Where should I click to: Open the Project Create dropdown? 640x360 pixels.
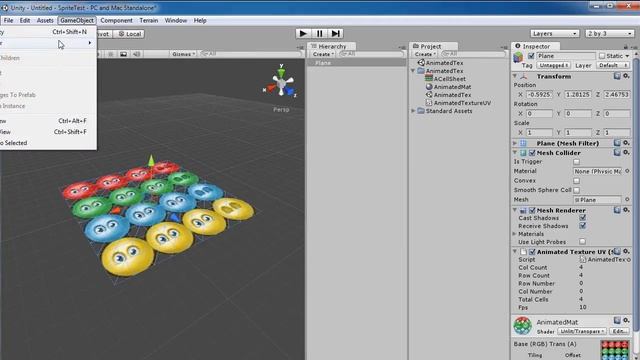coord(425,54)
